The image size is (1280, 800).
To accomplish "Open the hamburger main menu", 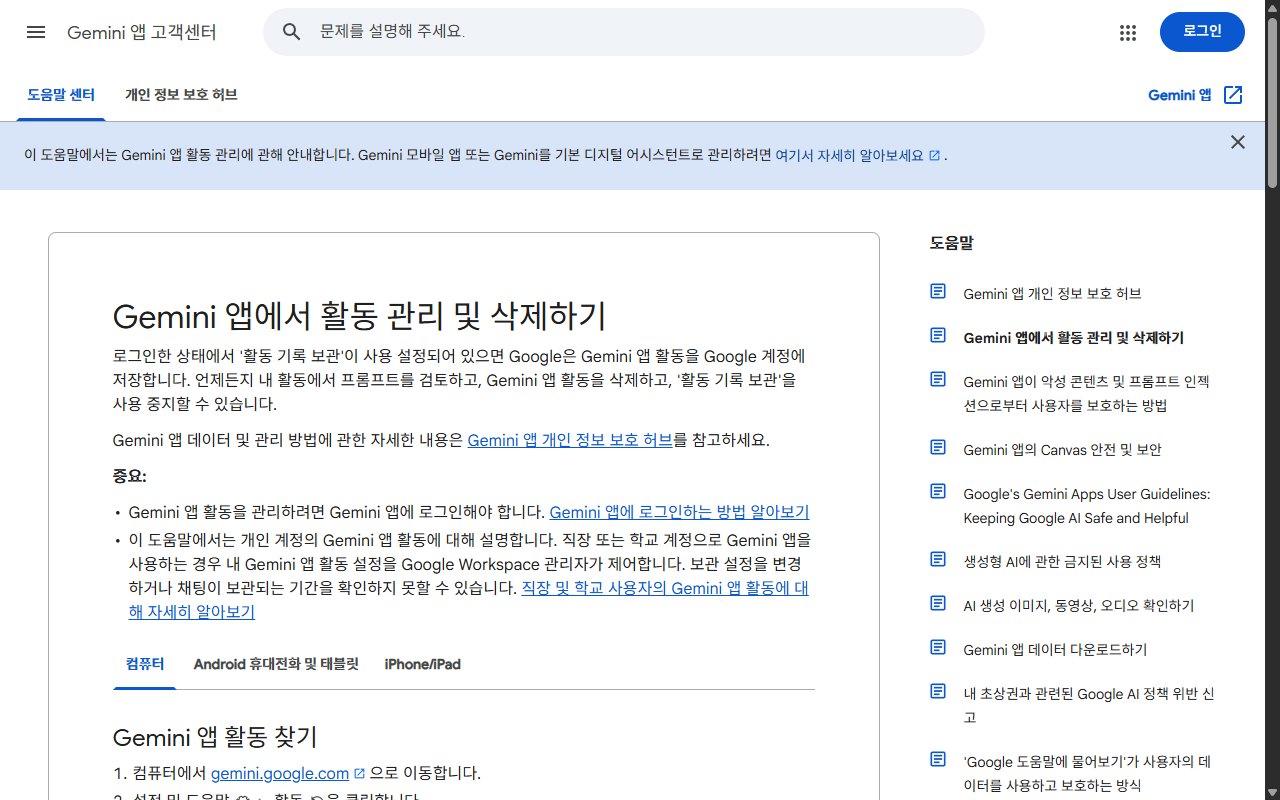I will point(36,32).
